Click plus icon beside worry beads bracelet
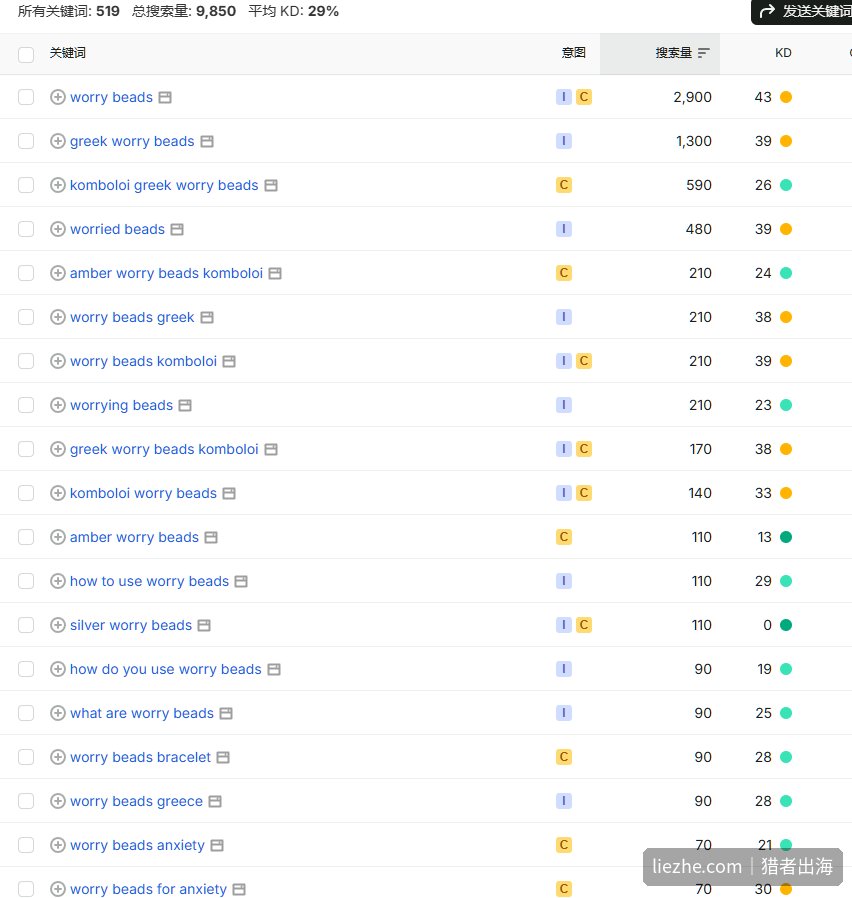 click(57, 757)
